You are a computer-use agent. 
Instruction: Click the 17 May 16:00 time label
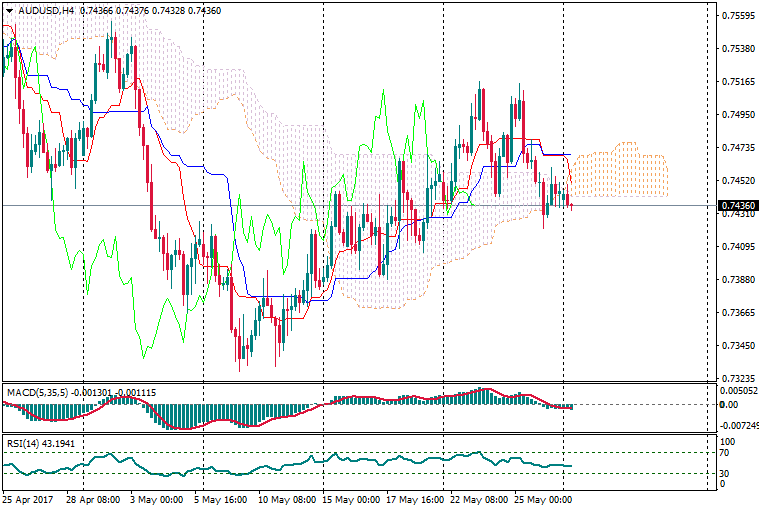(414, 498)
